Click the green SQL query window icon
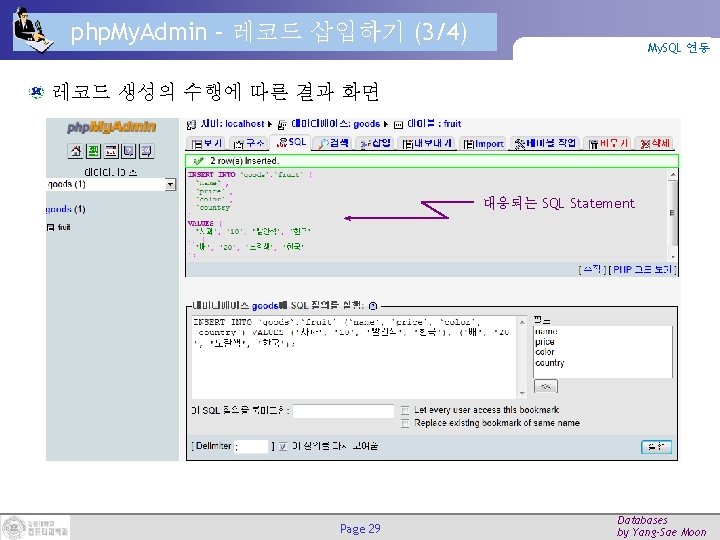The image size is (720, 540). click(x=93, y=151)
